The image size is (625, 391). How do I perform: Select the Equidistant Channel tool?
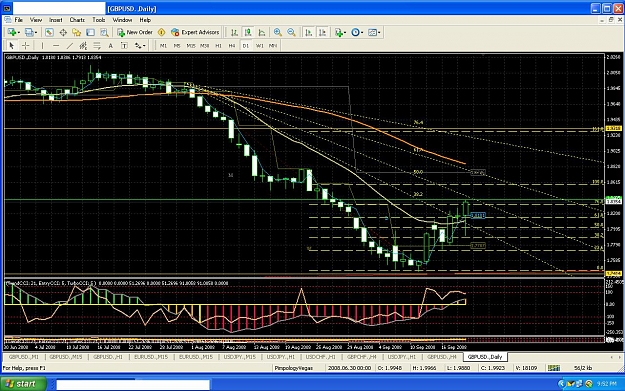tap(83, 46)
